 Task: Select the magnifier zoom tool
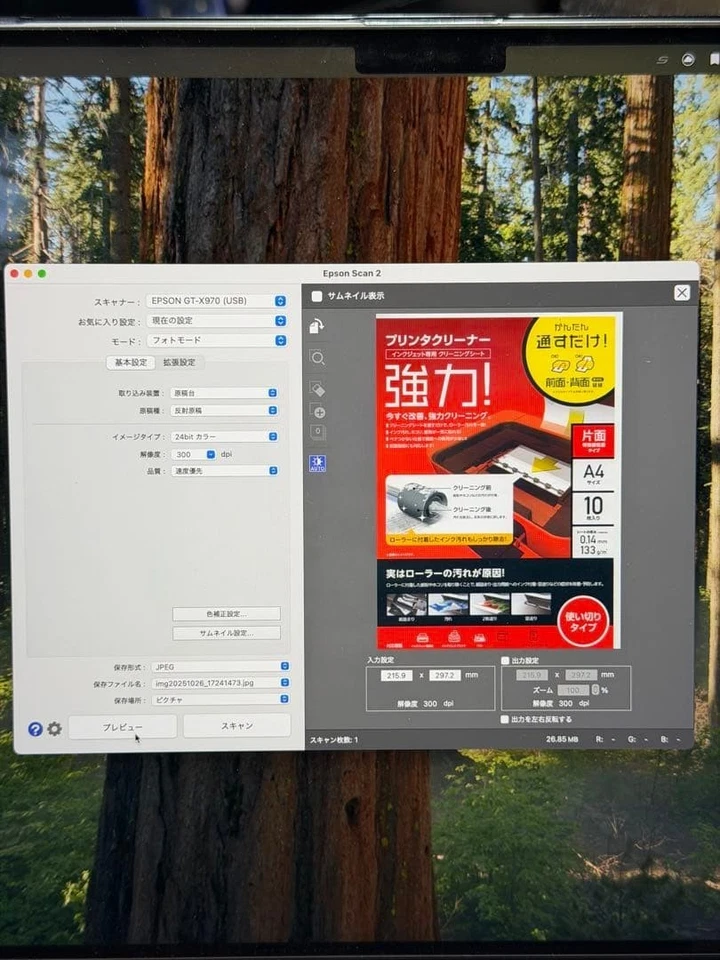click(317, 358)
